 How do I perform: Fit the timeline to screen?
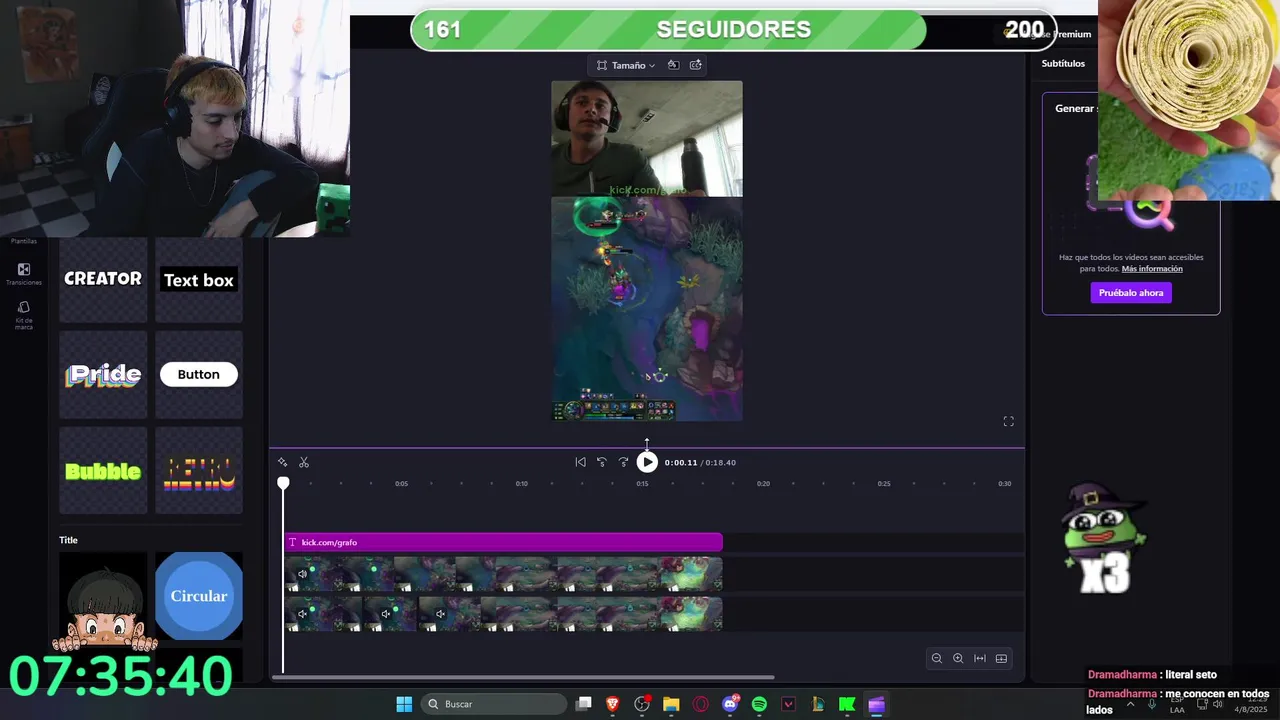(980, 658)
